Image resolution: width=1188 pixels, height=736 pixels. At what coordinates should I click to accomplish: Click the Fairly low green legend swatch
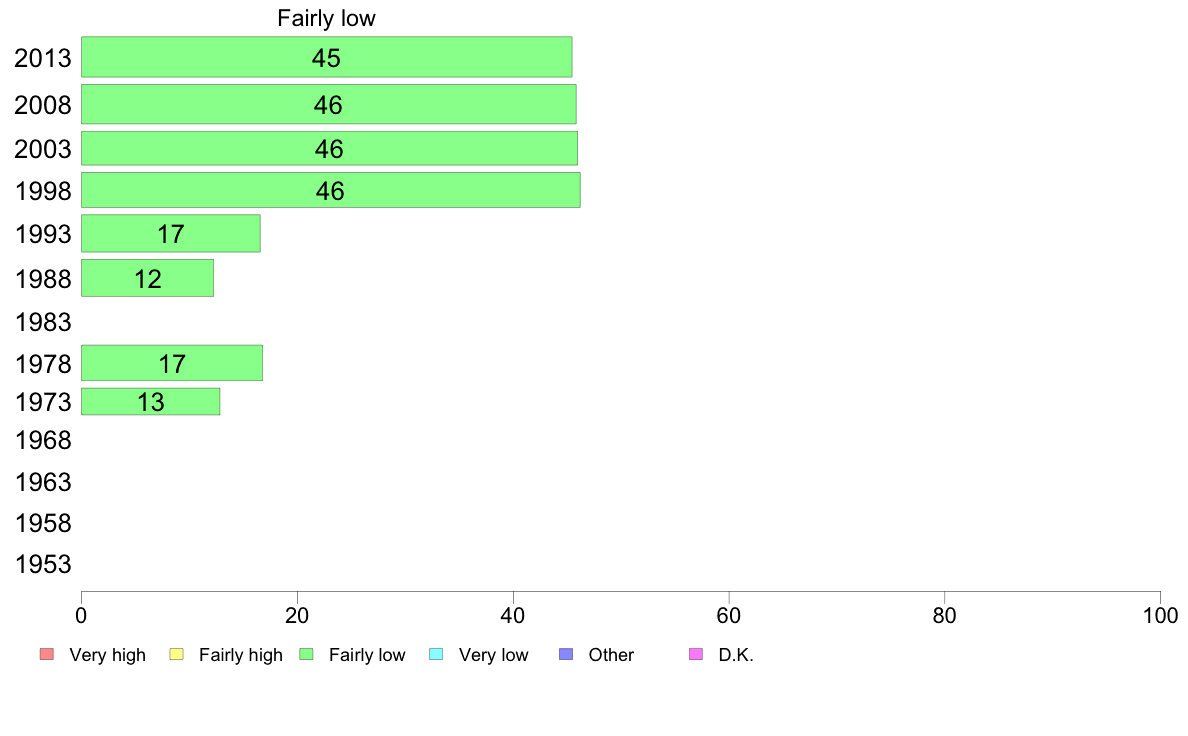point(306,654)
